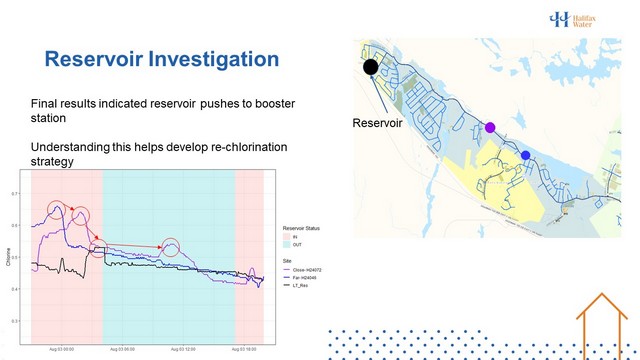
Task: Select the Far-H24046 legend entry
Action: pyautogui.click(x=300, y=278)
